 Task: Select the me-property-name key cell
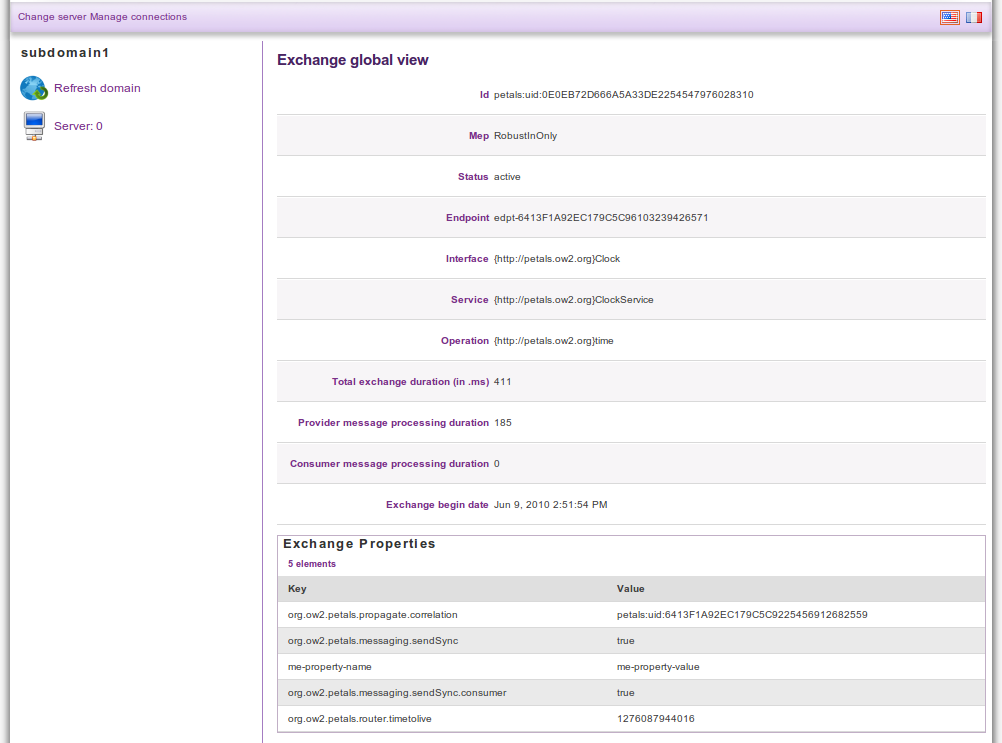tap(329, 667)
